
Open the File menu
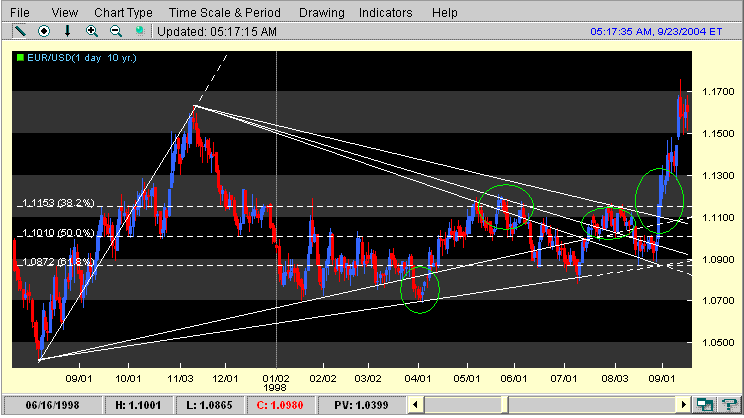coord(19,12)
